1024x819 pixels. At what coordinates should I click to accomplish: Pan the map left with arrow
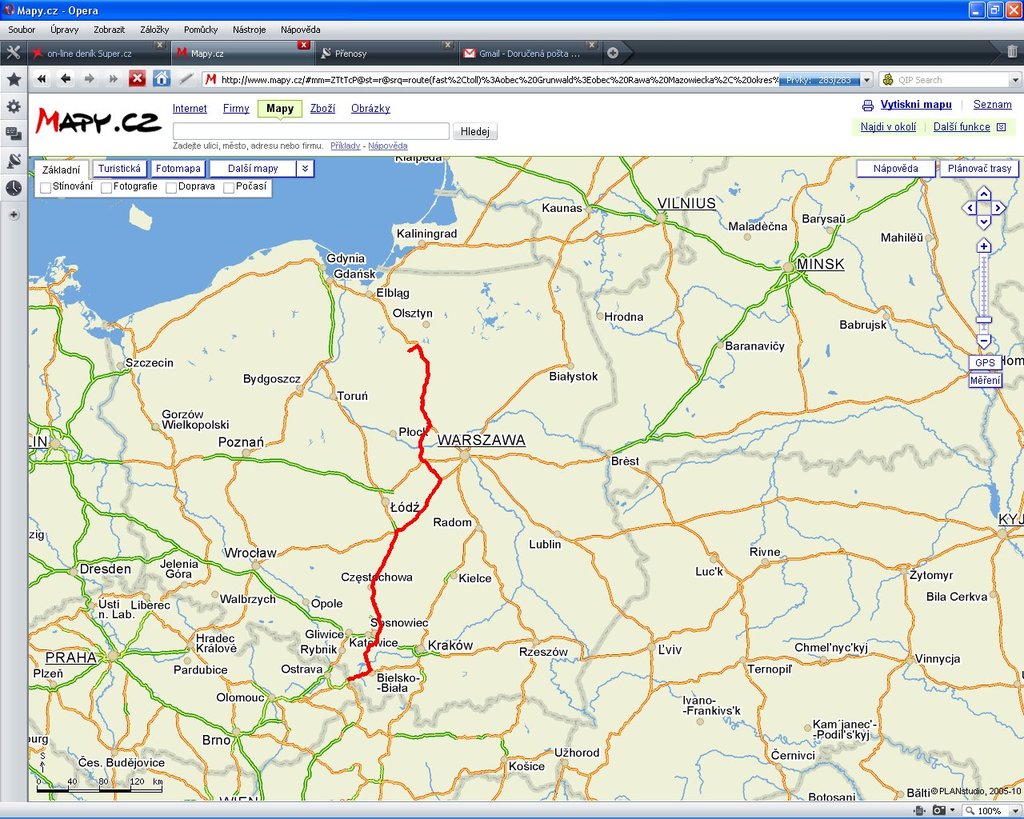click(x=970, y=208)
